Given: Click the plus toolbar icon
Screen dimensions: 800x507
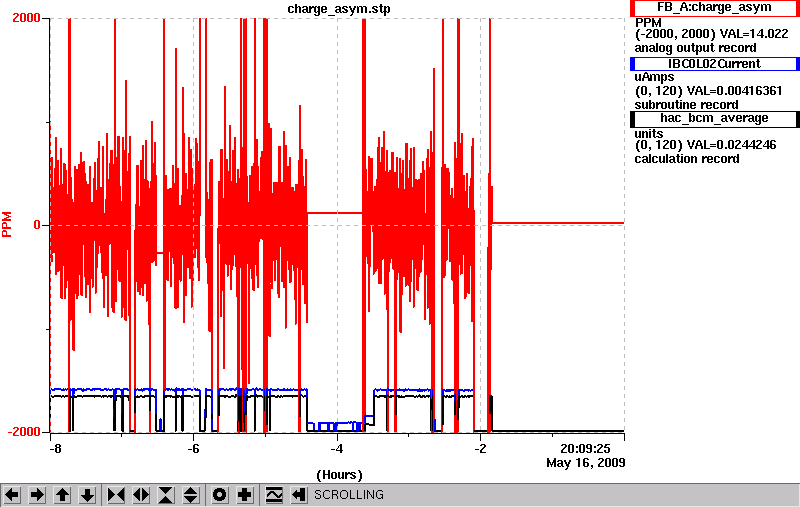Looking at the screenshot, I should (x=245, y=495).
